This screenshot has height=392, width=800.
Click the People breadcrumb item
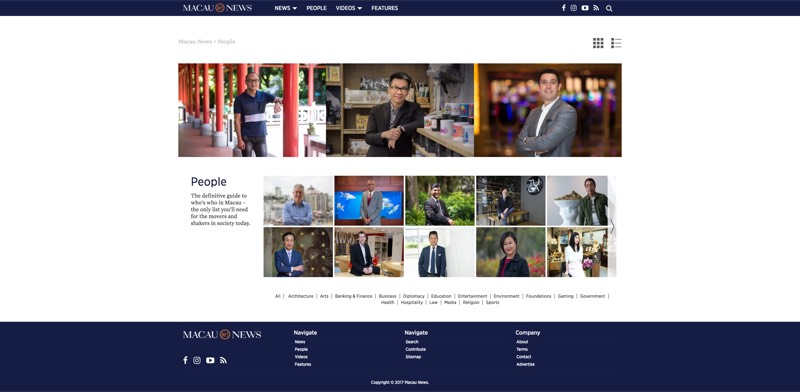point(227,41)
